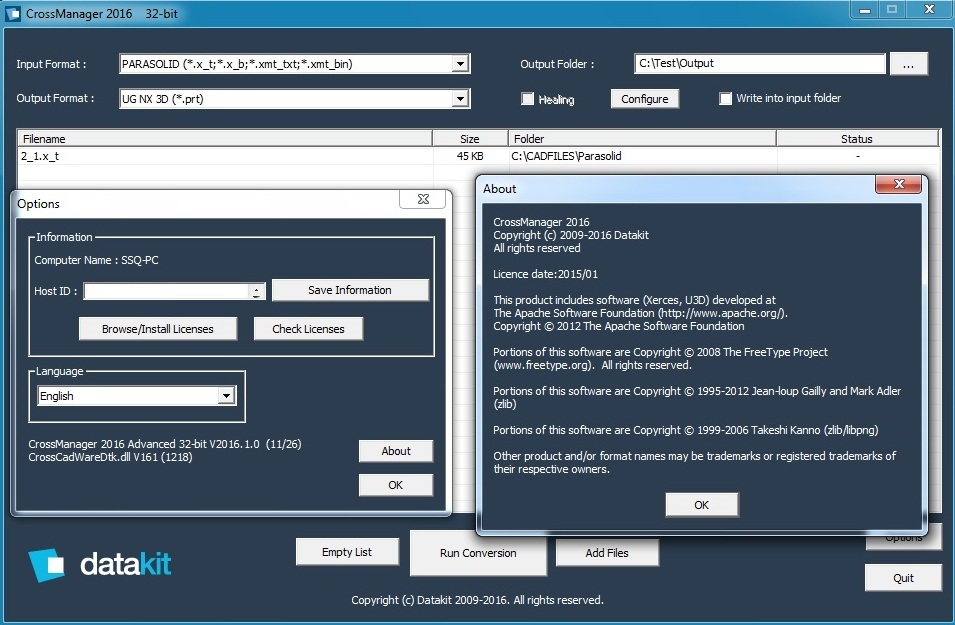Click the Host ID stepper arrows
This screenshot has width=955, height=625.
[257, 291]
